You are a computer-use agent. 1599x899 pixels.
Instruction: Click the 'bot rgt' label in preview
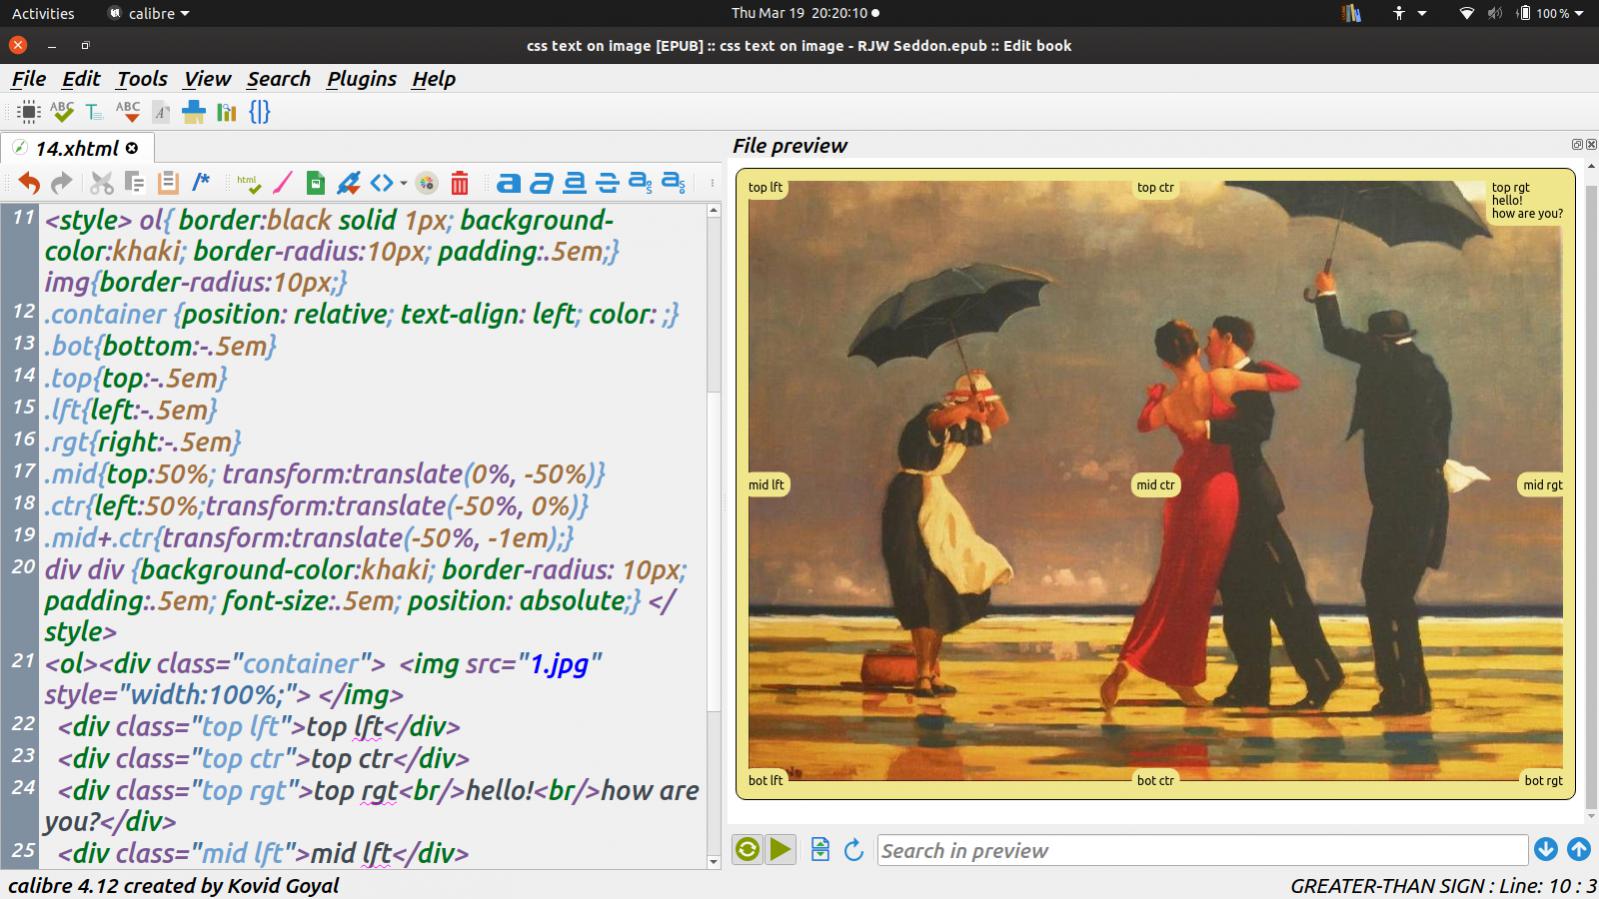click(x=1543, y=780)
